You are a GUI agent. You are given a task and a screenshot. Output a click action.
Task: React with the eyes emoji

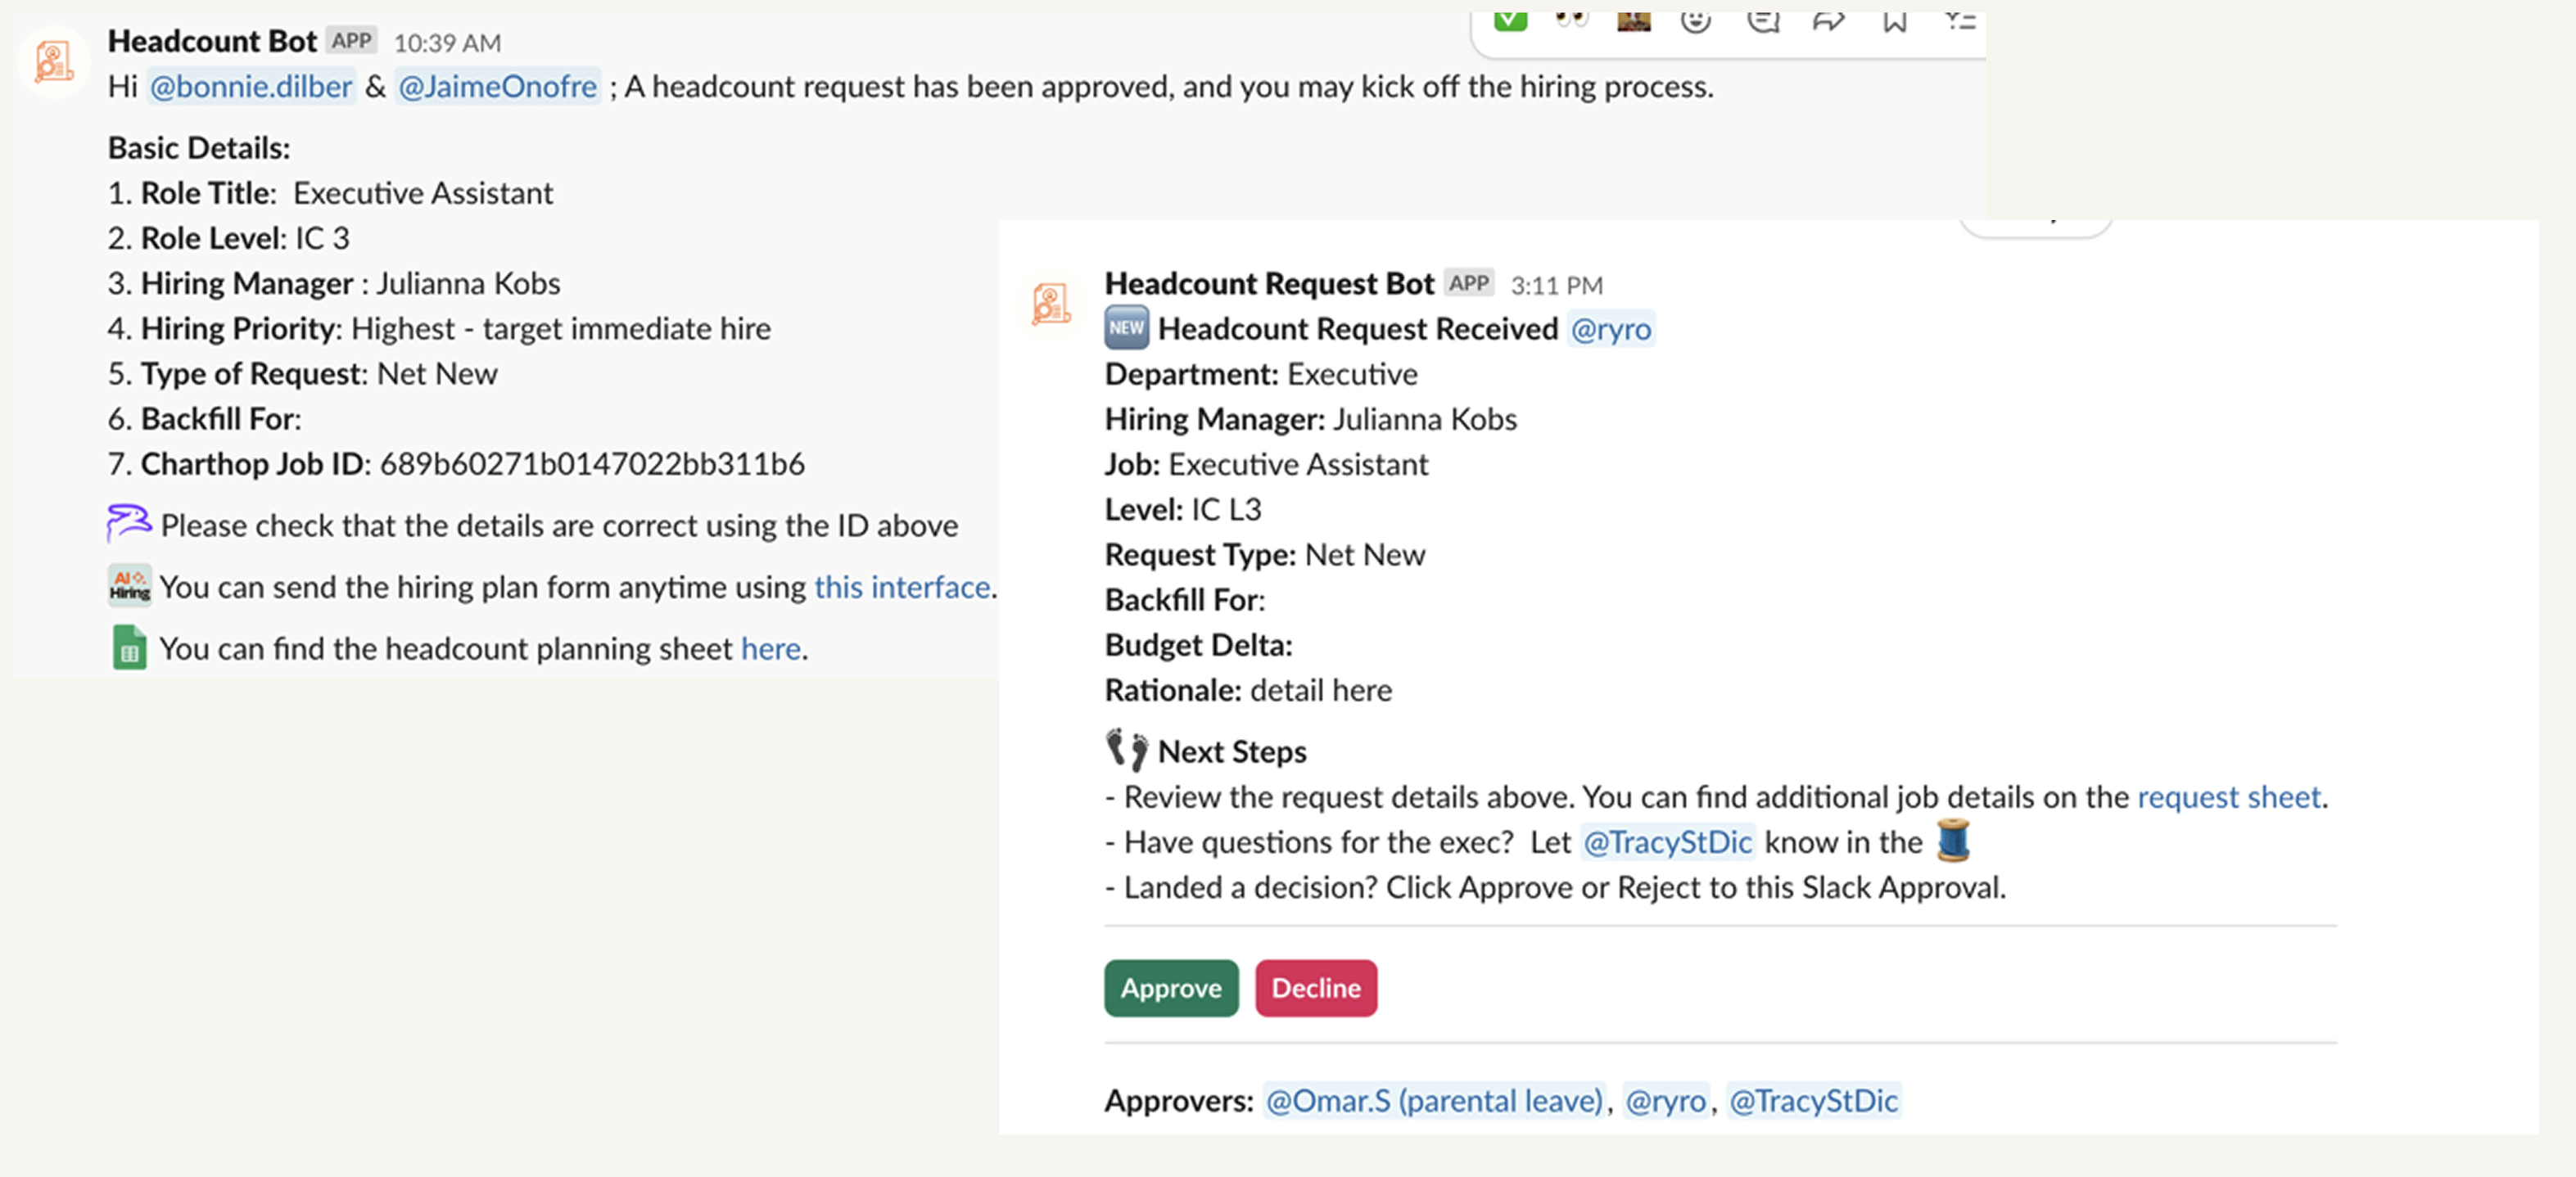1571,20
